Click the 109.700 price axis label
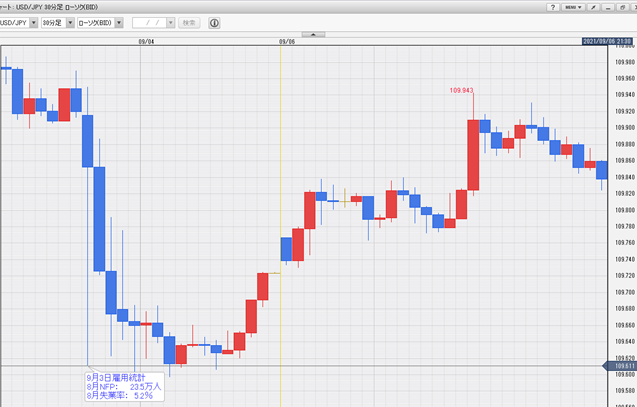Viewport: 637px width, 407px height. 625,292
